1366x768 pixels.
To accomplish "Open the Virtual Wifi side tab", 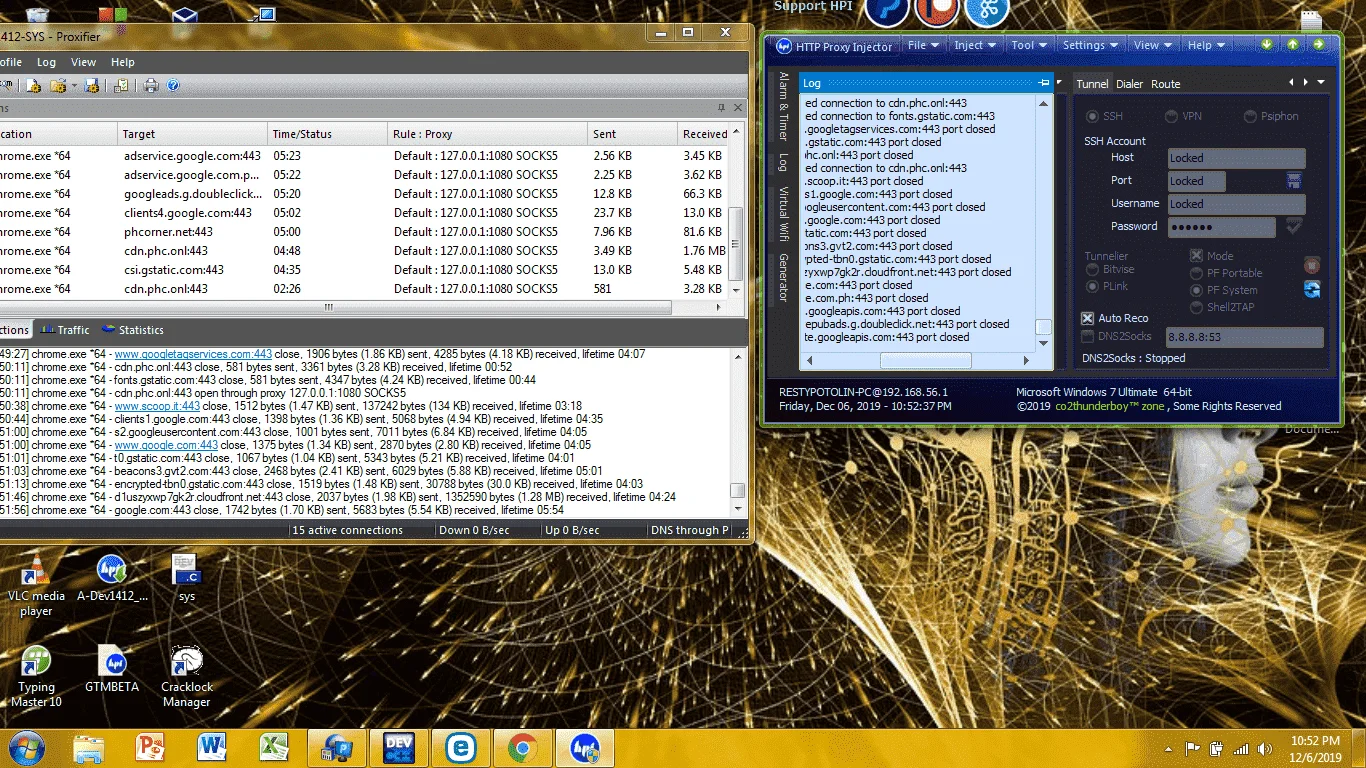I will click(783, 215).
